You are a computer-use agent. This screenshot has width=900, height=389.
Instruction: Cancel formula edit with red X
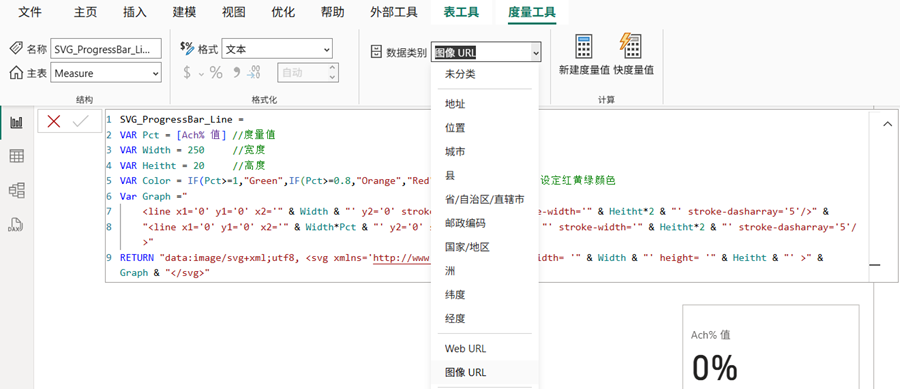click(54, 121)
